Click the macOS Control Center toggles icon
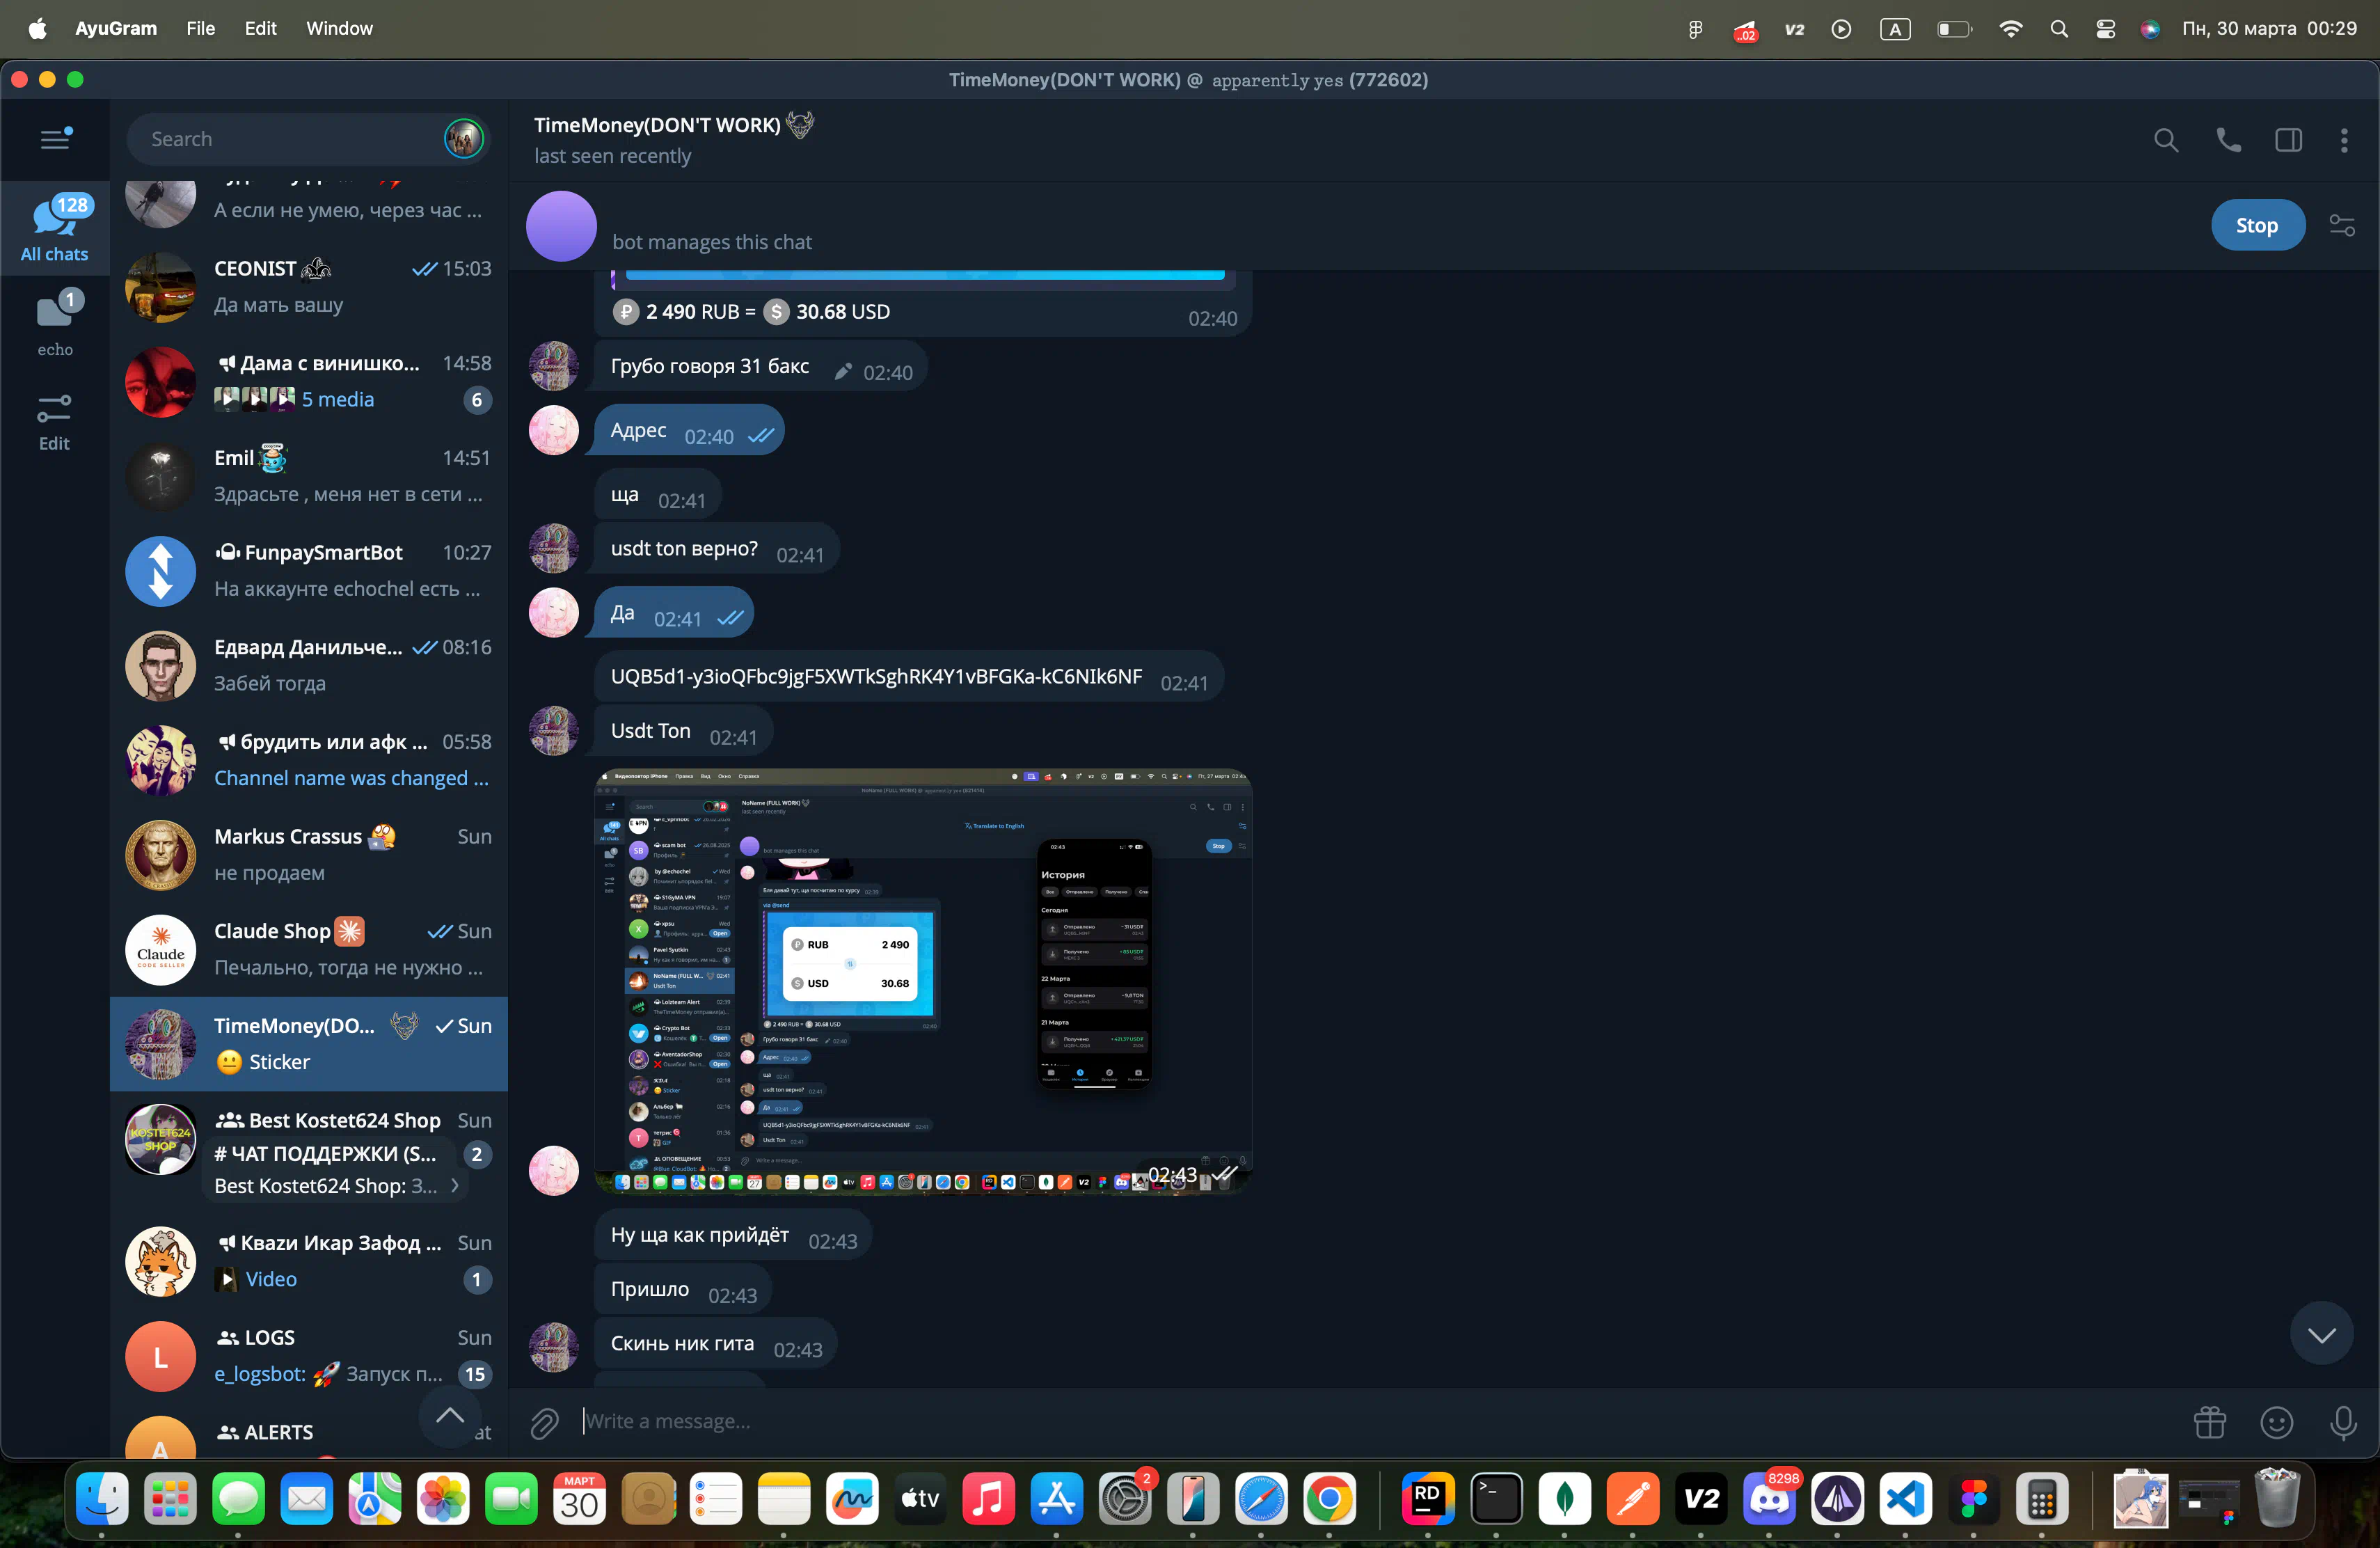 (2105, 29)
